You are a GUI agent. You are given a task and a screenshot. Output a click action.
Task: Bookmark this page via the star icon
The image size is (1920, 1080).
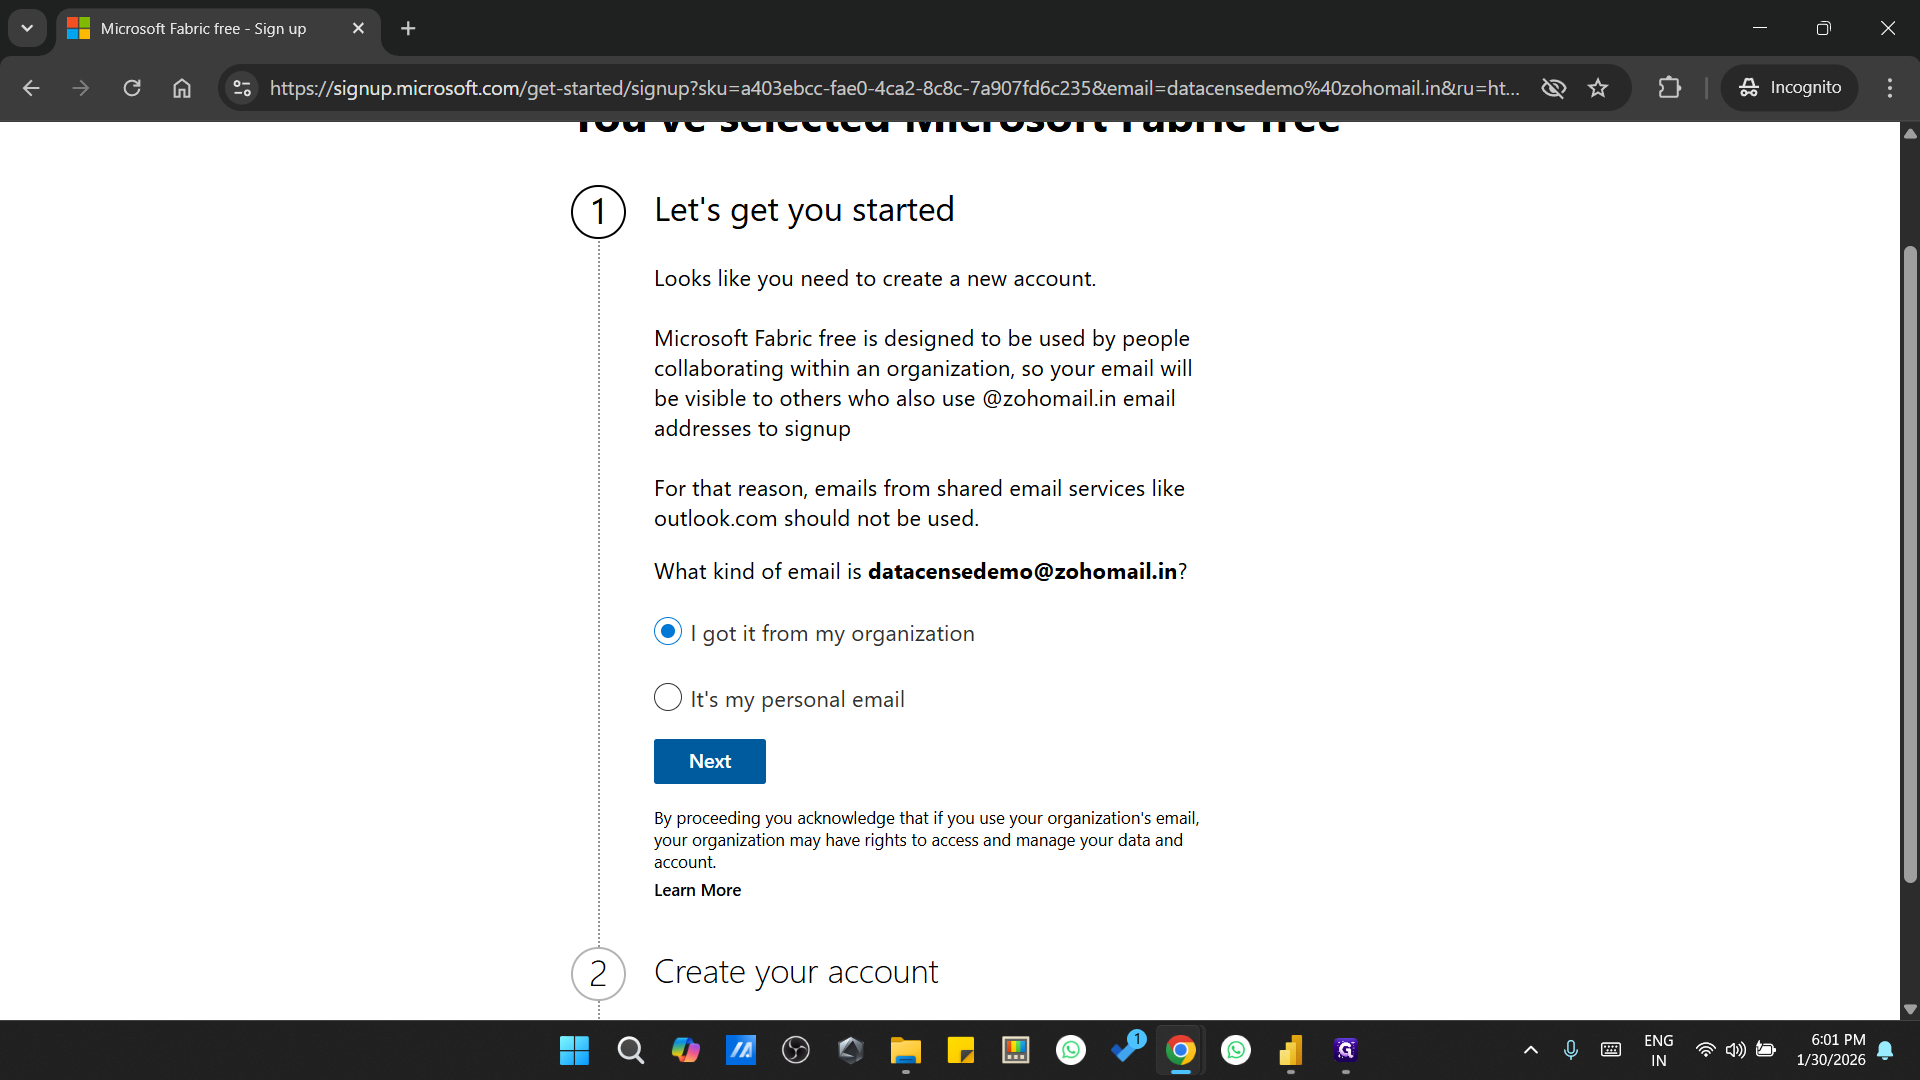point(1598,88)
